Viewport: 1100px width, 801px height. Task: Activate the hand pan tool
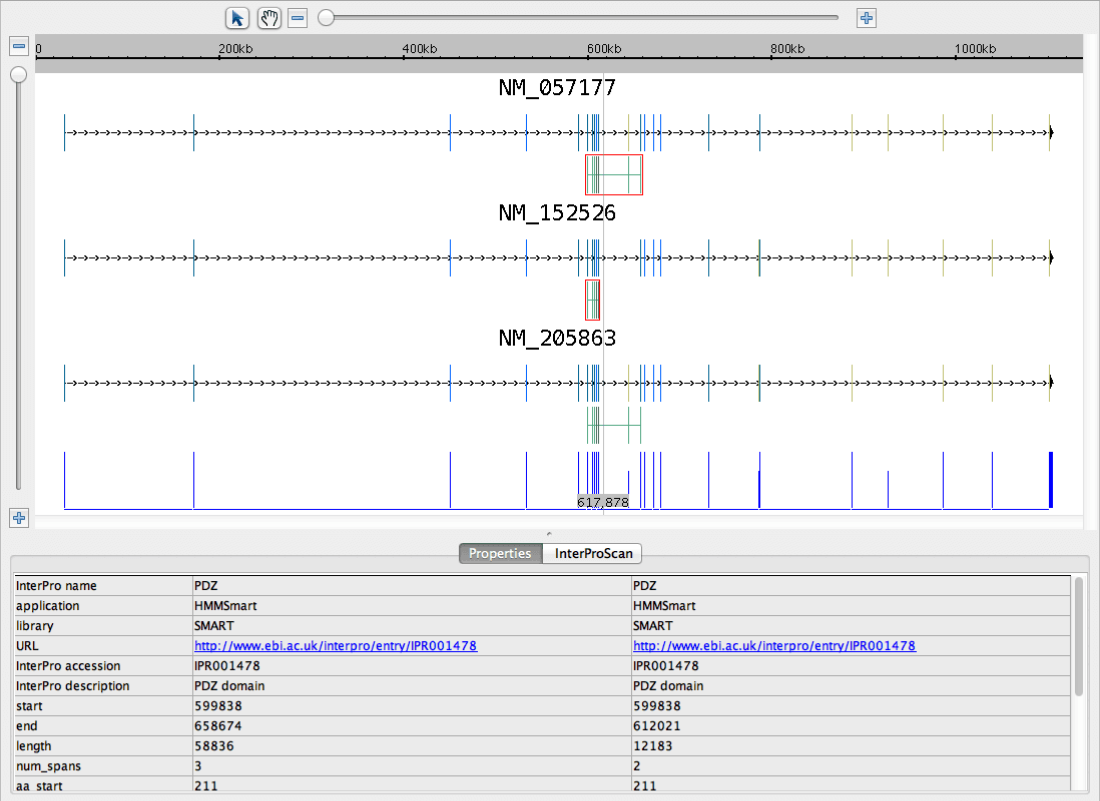pyautogui.click(x=268, y=18)
